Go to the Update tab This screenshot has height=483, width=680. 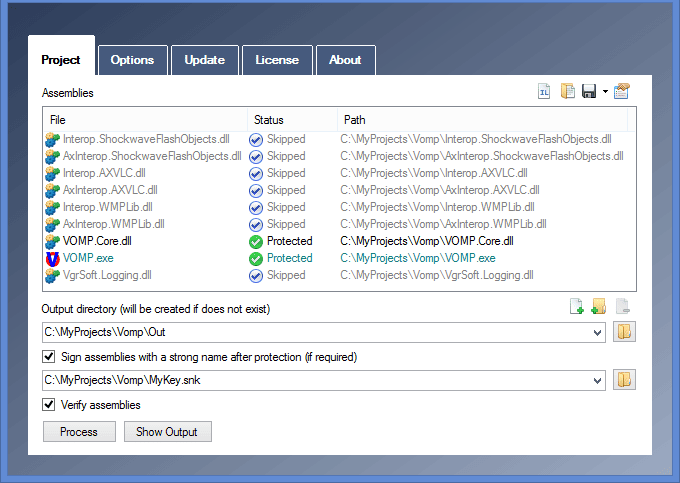204,60
